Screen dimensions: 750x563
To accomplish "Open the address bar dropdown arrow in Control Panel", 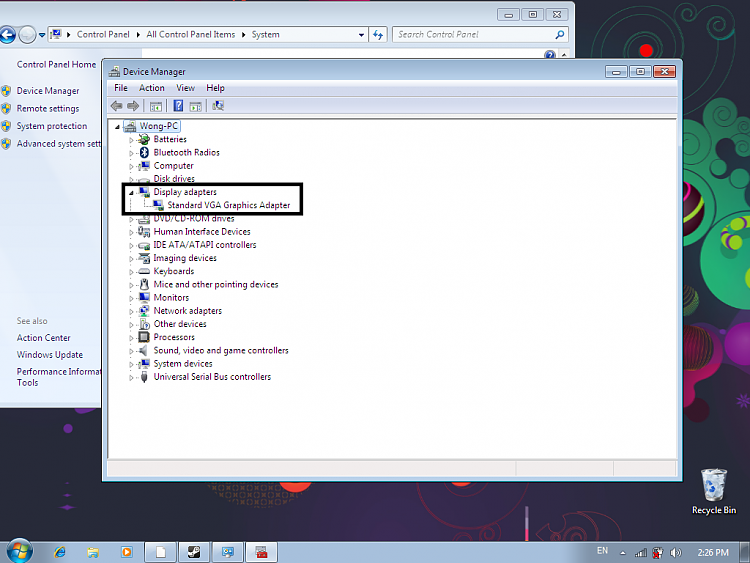I will (361, 35).
